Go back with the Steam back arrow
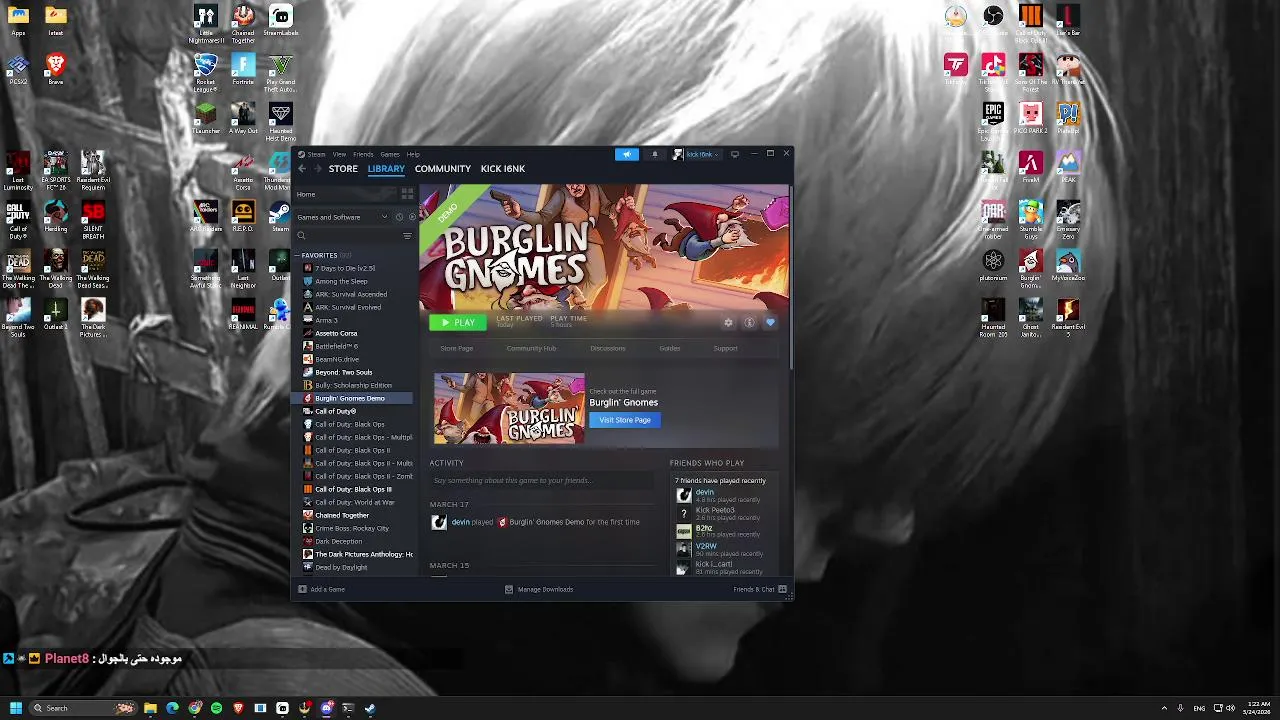This screenshot has height=720, width=1280. 302,169
